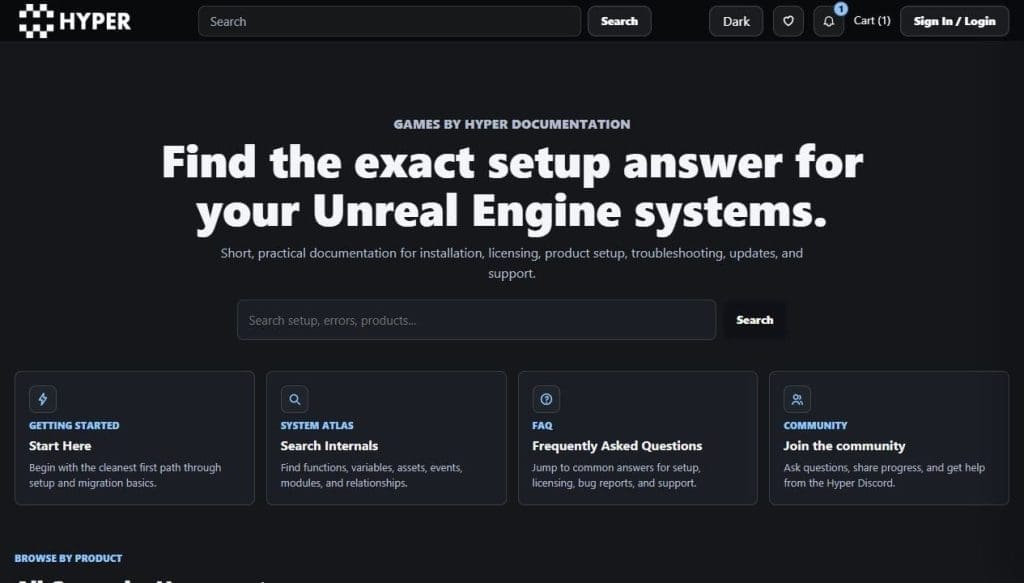The width and height of the screenshot is (1024, 583).
Task: Click the top navigation Search button
Action: click(619, 21)
